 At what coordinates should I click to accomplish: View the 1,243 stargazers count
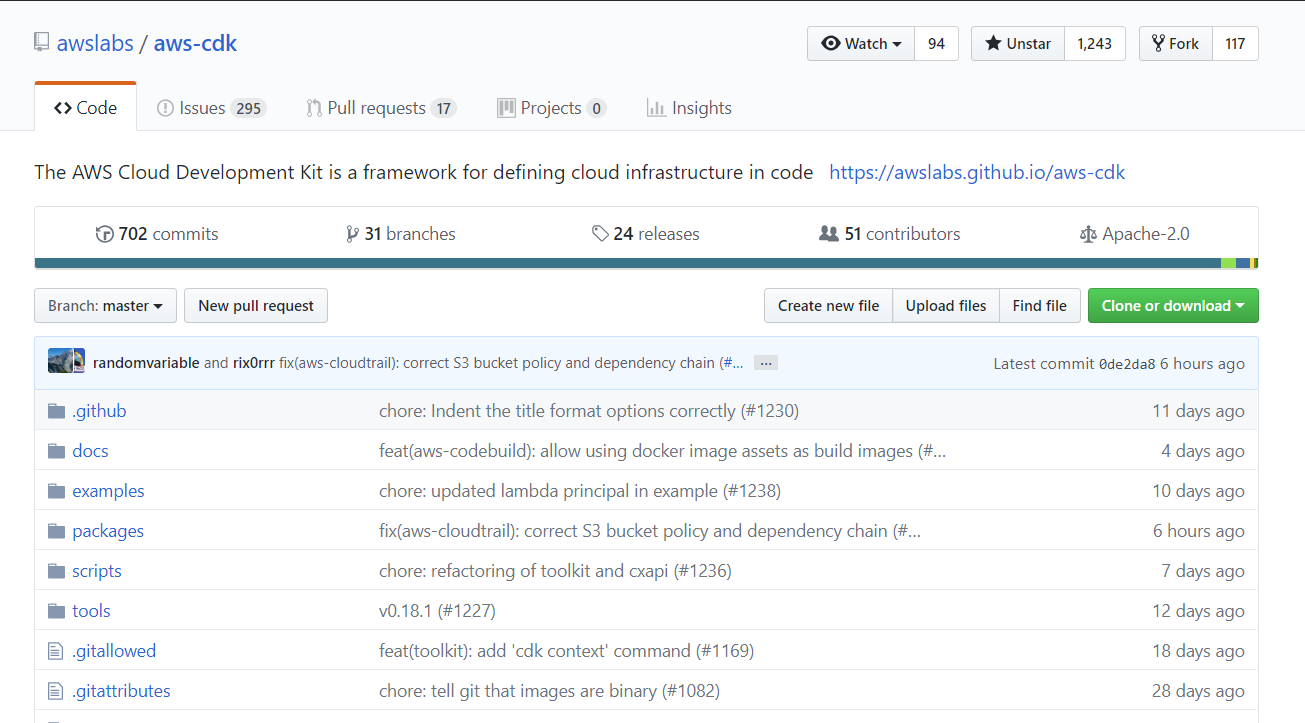coord(1095,44)
